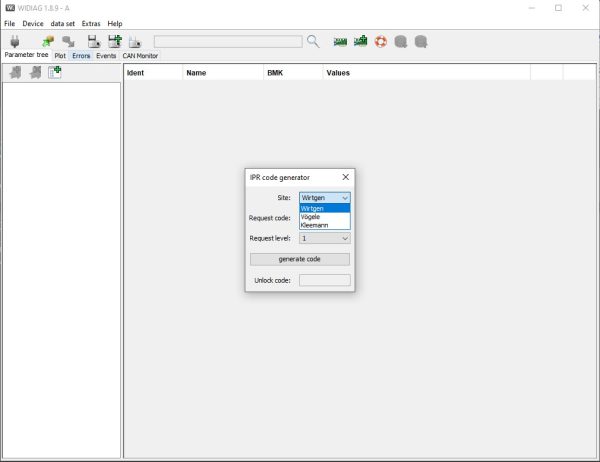This screenshot has width=600, height=462.
Task: Switch to the Events tab
Action: [106, 56]
